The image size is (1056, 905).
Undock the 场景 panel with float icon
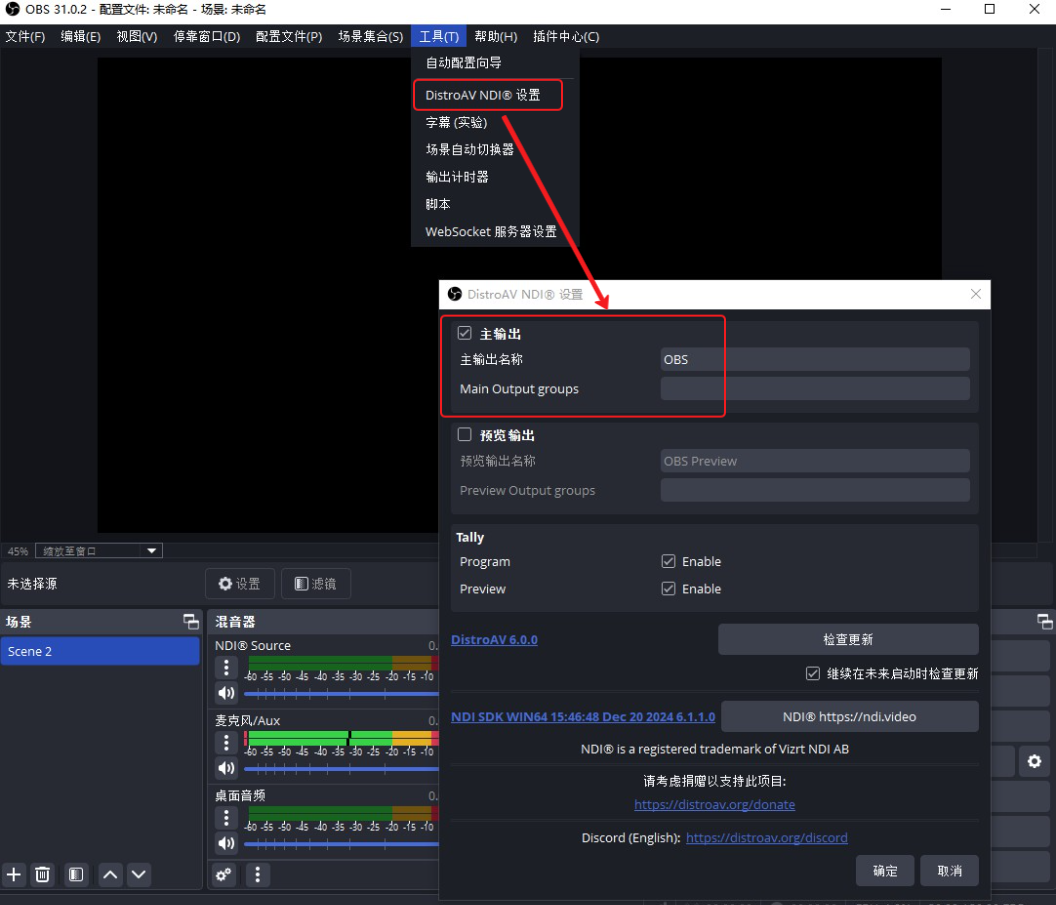click(191, 622)
